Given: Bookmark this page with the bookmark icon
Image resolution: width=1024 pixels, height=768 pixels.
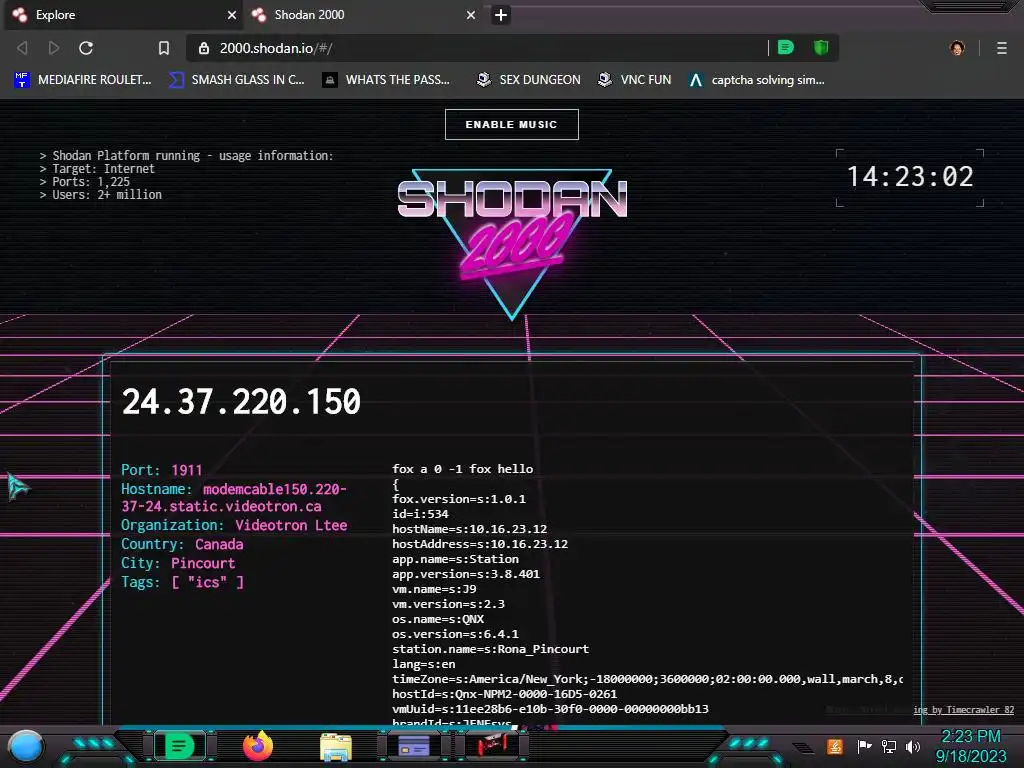Looking at the screenshot, I should click(164, 48).
